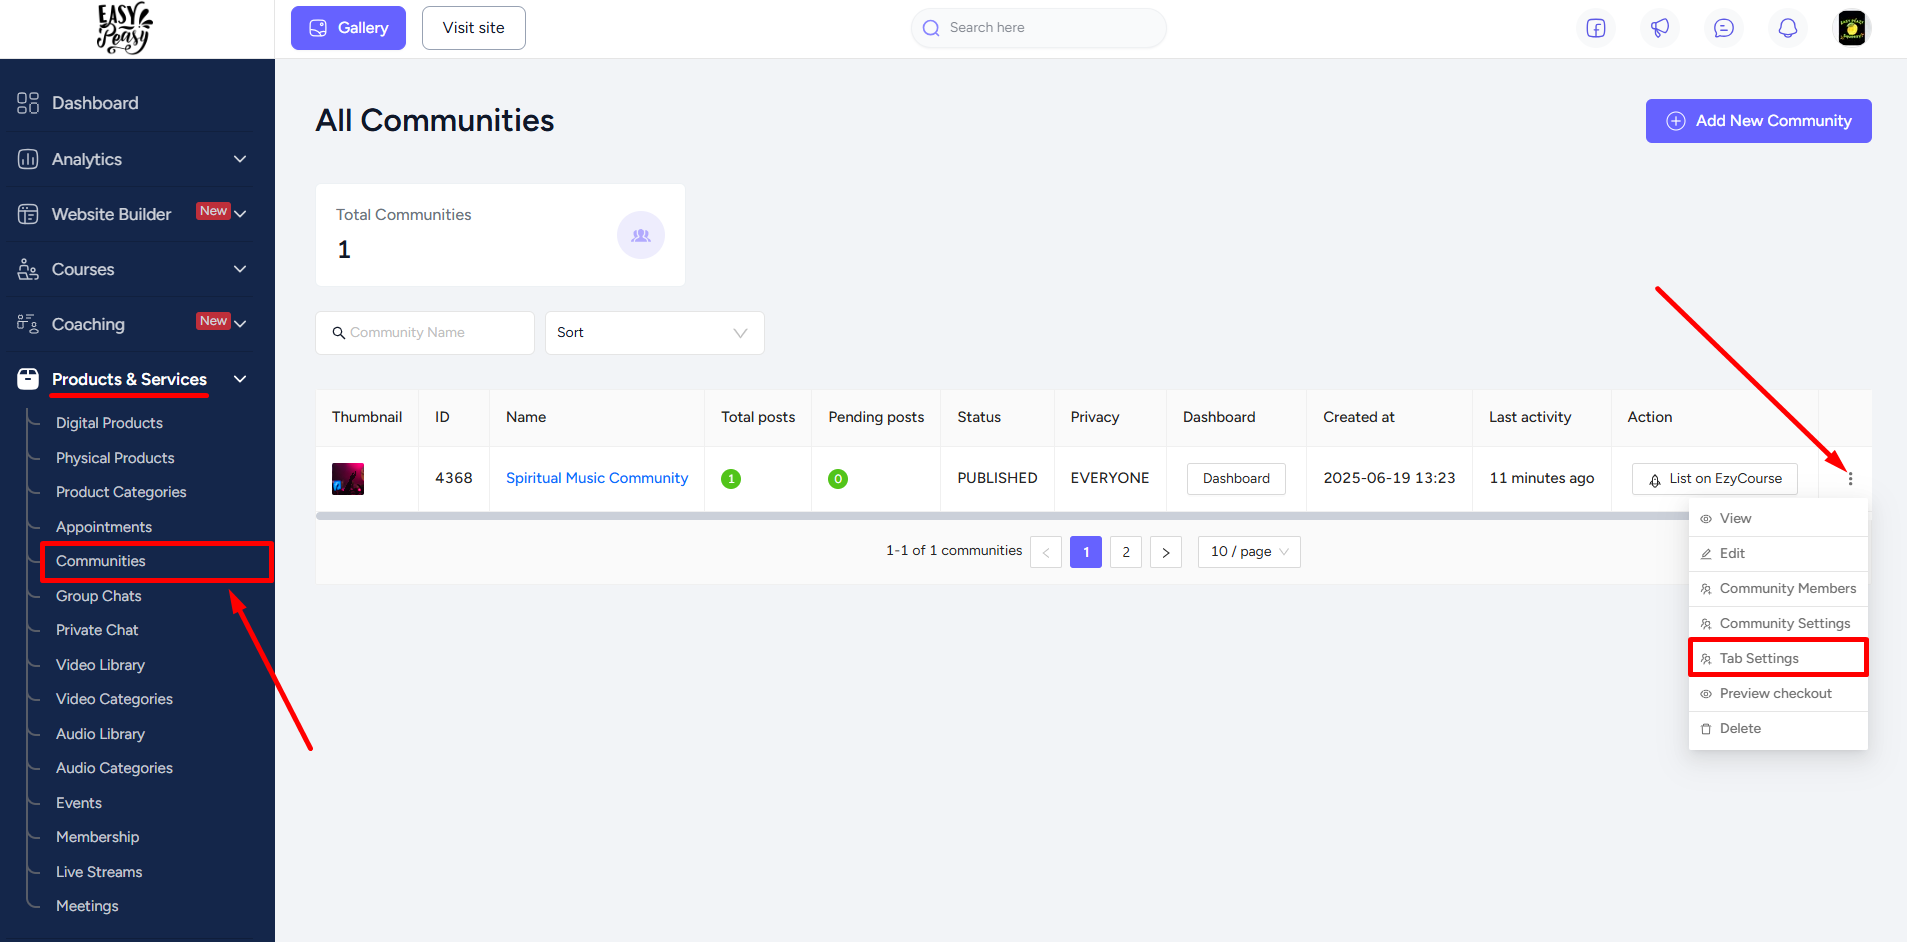Click the Visit site button

[474, 28]
